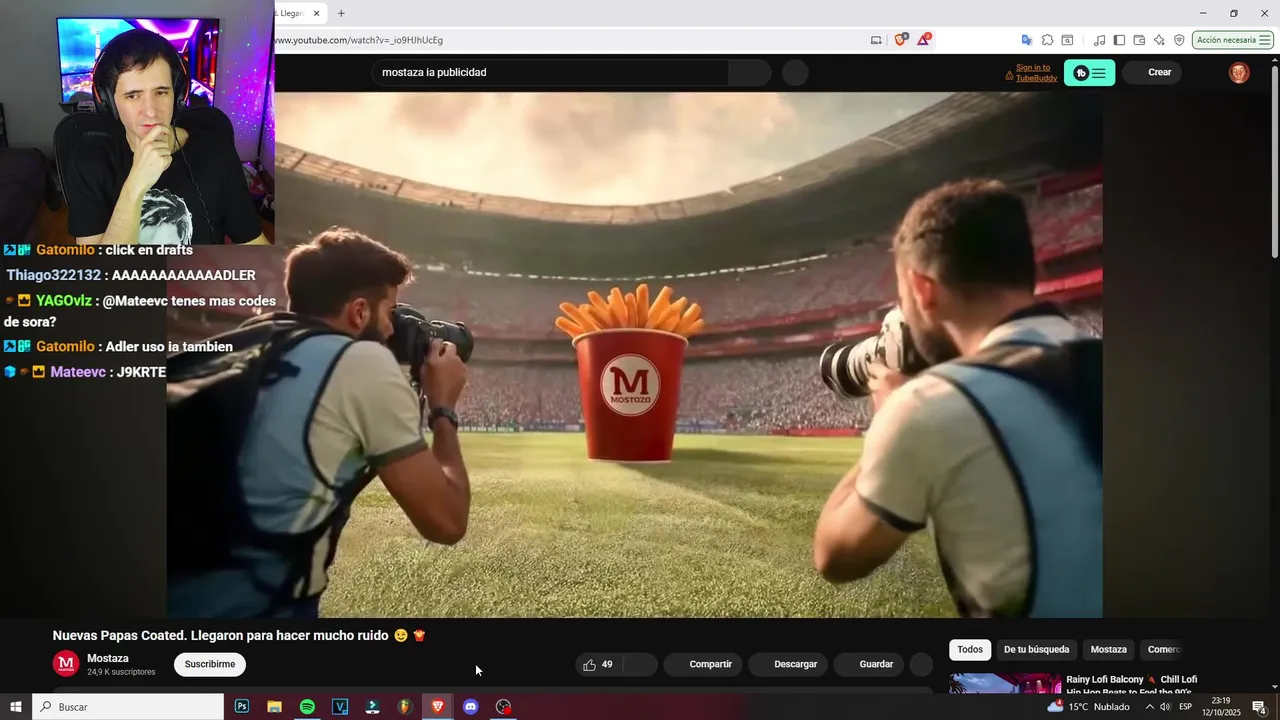Click the video player showing fries cup

(634, 355)
